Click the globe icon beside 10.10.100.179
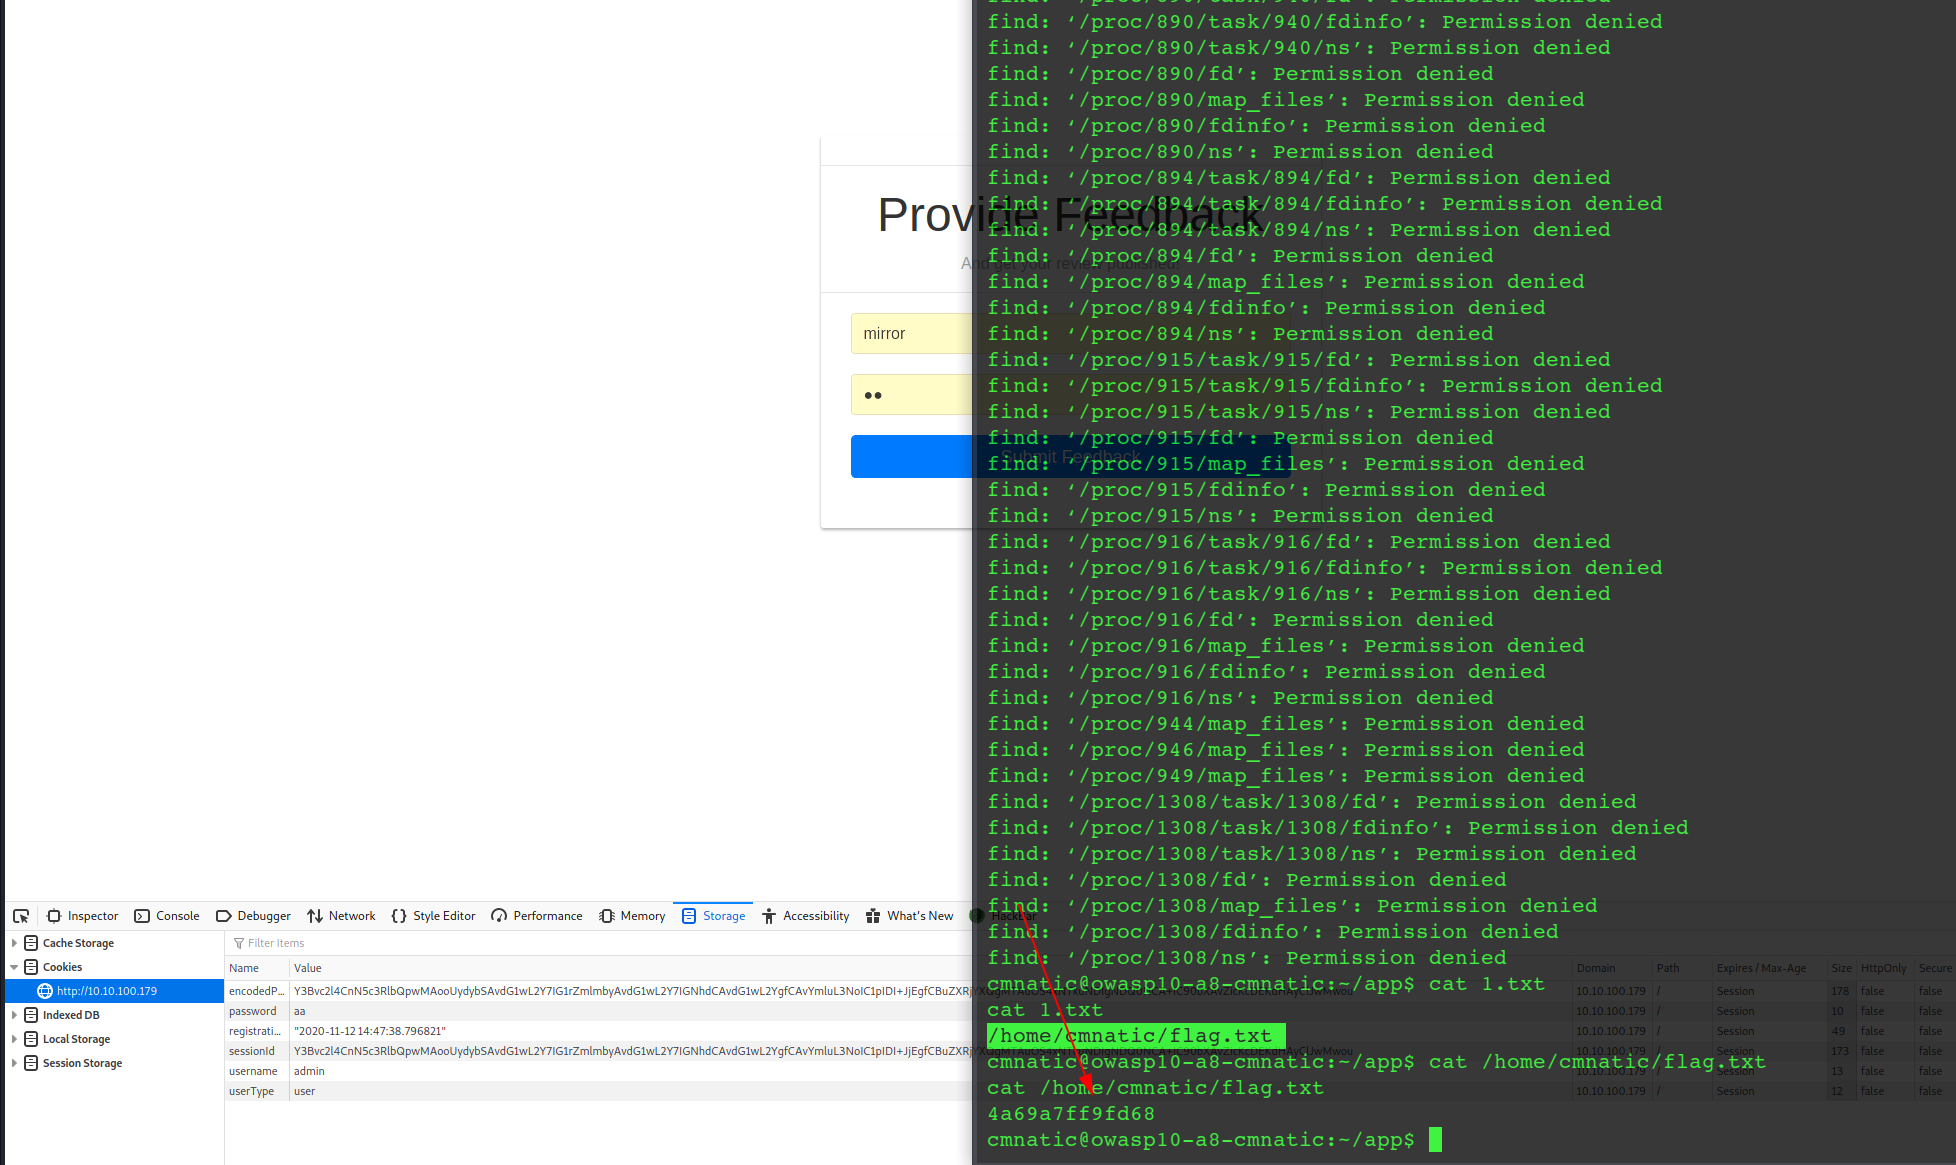The width and height of the screenshot is (1956, 1165). pos(45,990)
